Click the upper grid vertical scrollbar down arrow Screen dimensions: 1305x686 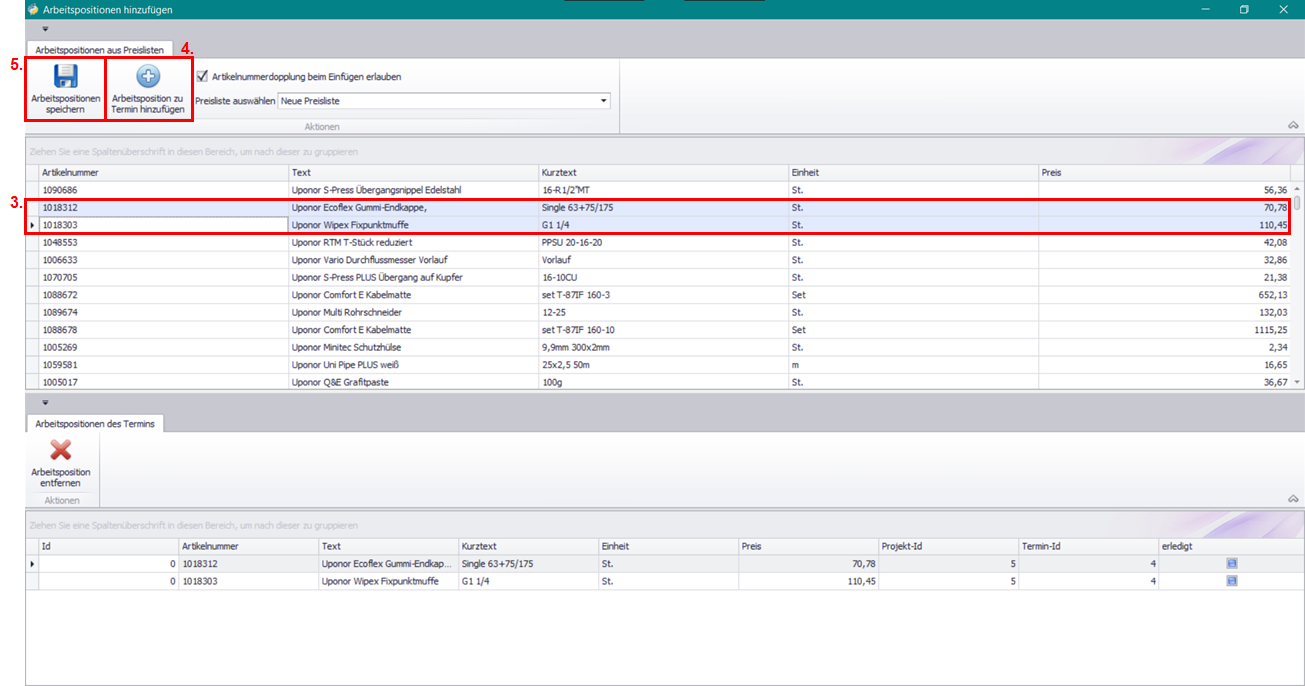[x=1298, y=382]
